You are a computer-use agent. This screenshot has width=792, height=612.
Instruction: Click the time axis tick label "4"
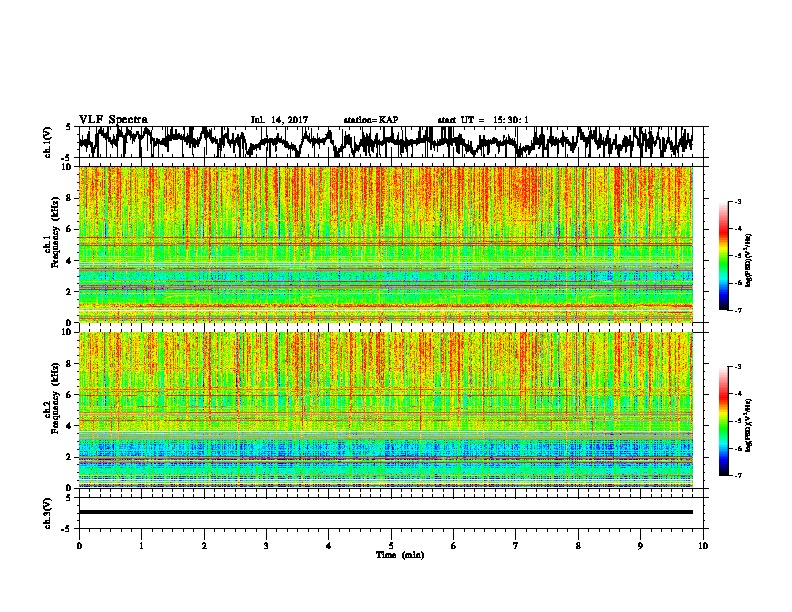coord(329,546)
